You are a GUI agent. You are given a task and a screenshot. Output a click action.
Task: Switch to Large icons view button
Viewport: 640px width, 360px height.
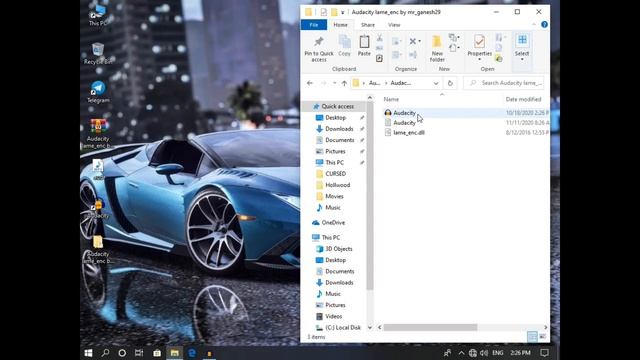pyautogui.click(x=542, y=336)
